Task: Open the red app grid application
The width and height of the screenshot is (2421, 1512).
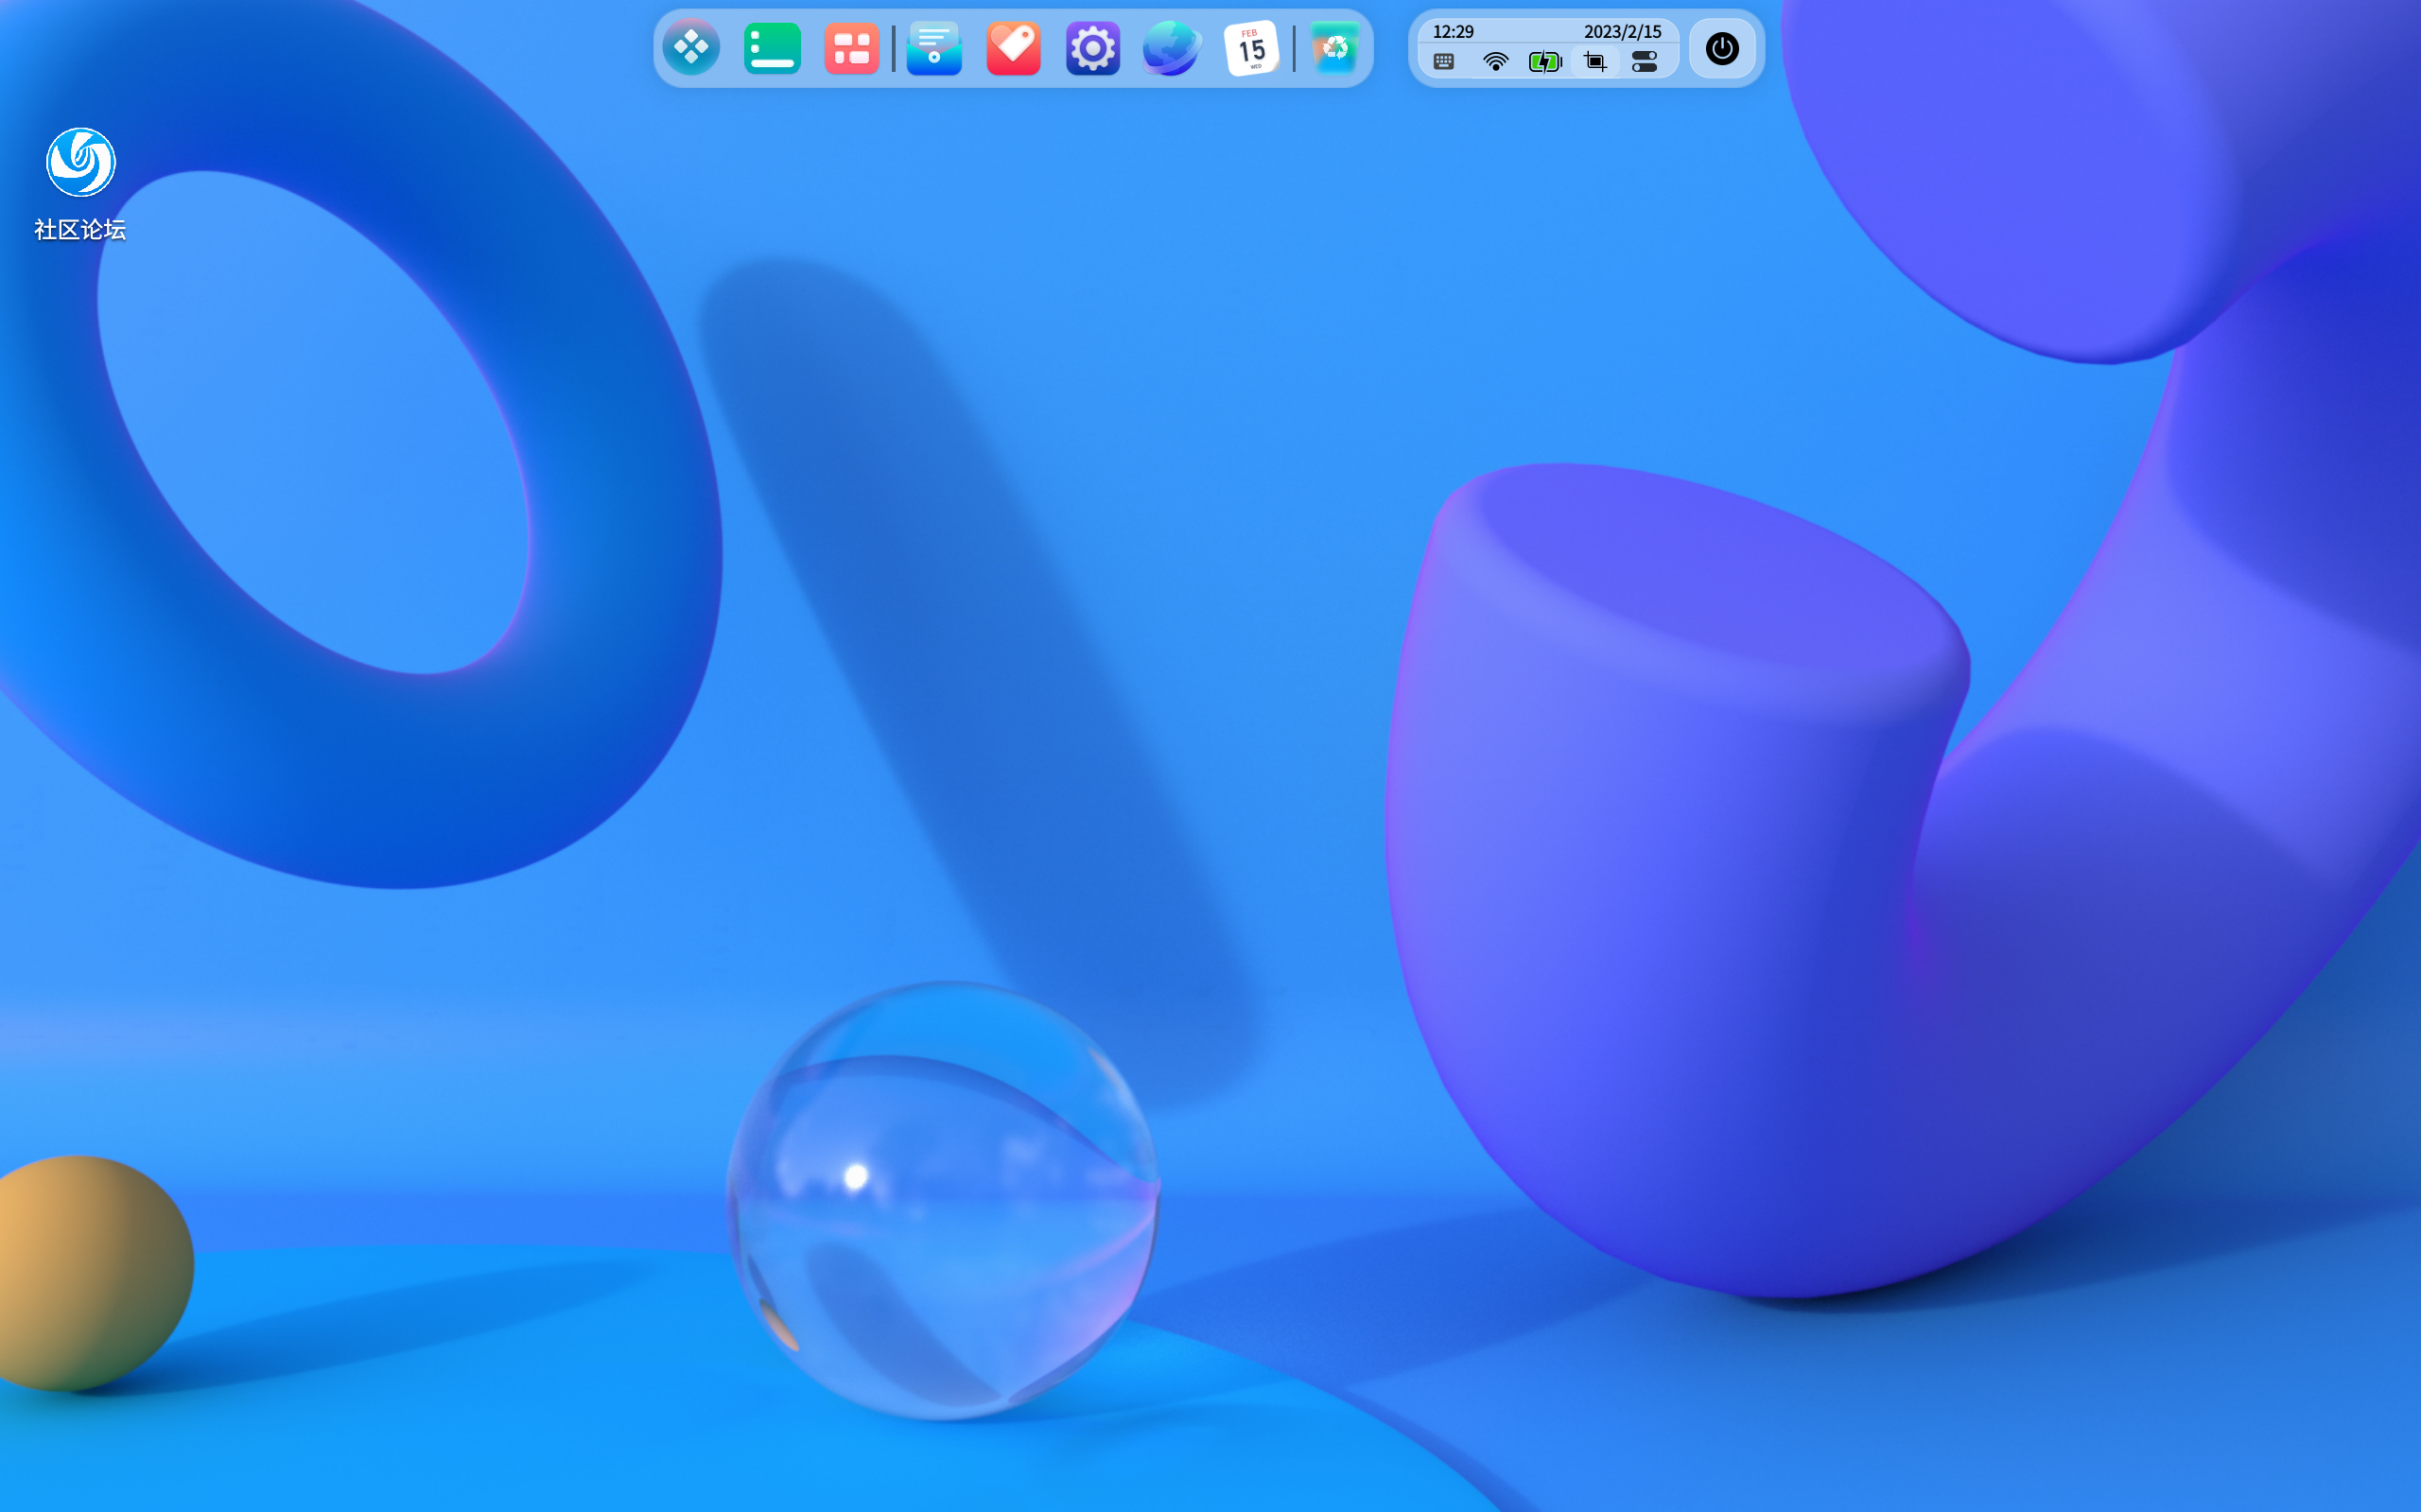Action: 852,48
